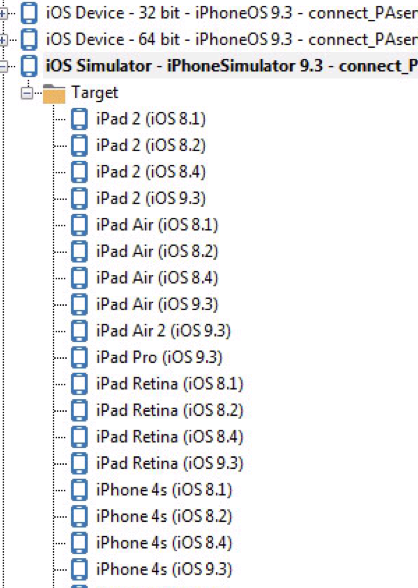Choose target iPad Retina (iOS 8.2)
The width and height of the screenshot is (418, 588).
coord(170,411)
